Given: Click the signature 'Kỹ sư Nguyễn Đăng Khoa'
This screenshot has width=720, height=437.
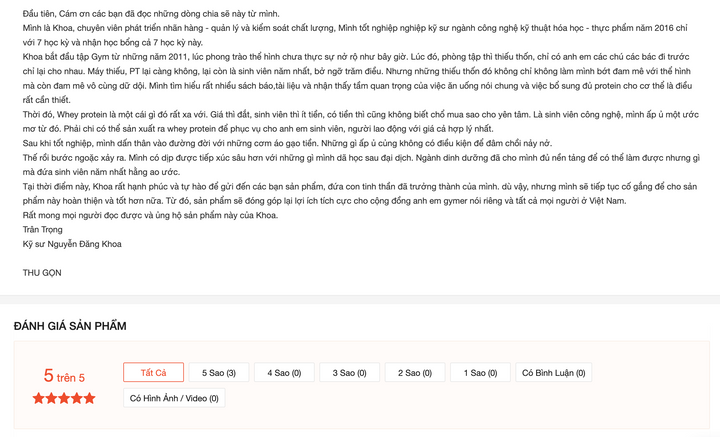Looking at the screenshot, I should (72, 244).
